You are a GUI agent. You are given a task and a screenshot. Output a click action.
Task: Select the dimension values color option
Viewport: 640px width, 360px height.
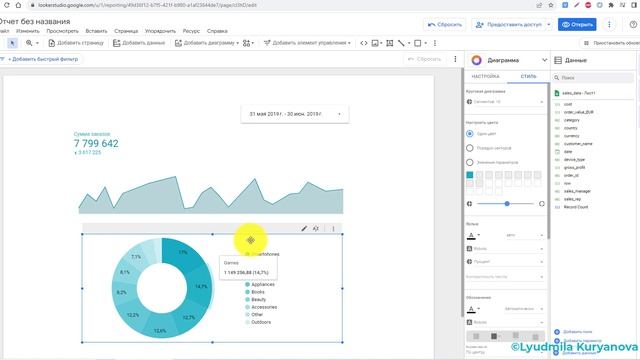[470, 162]
